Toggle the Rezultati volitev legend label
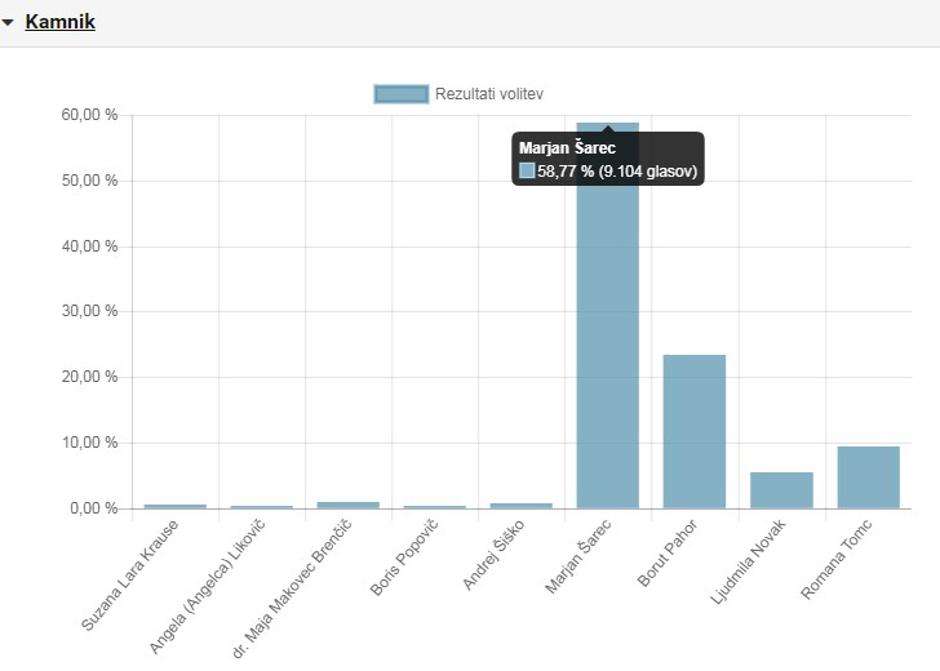The height and width of the screenshot is (671, 940). pyautogui.click(x=489, y=94)
